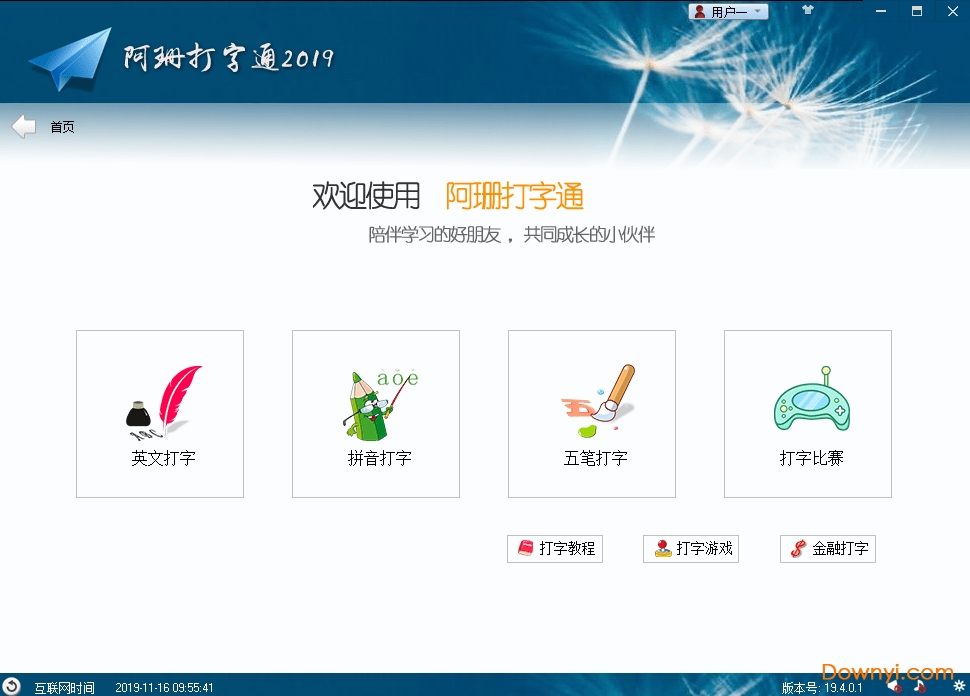Click the date-time display in status bar
This screenshot has width=970, height=696.
click(x=166, y=687)
